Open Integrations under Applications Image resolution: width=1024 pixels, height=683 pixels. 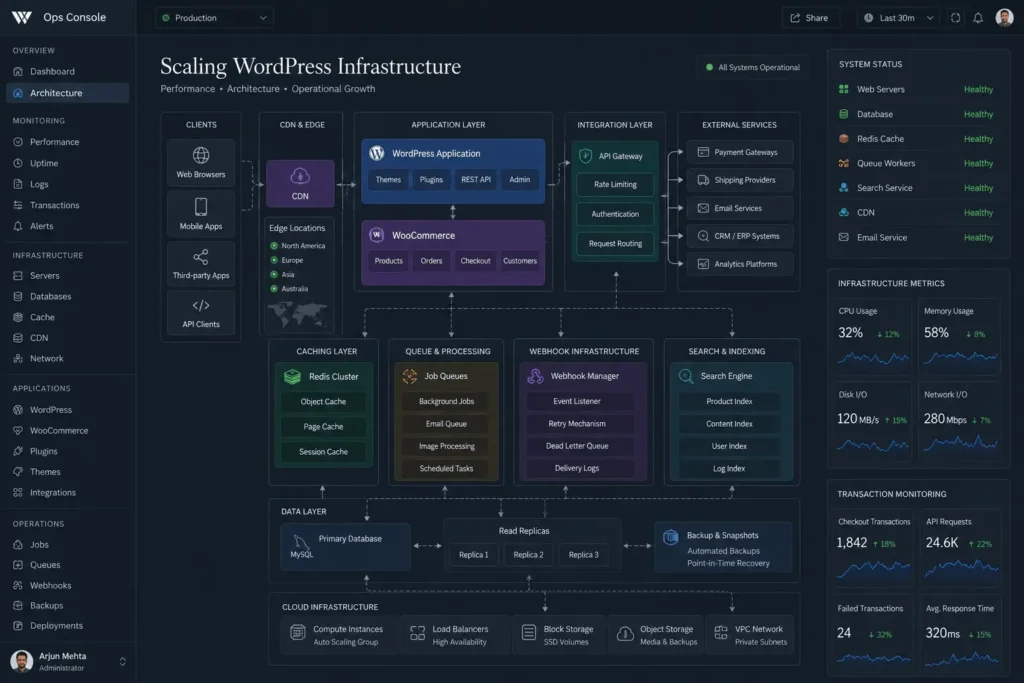67,492
